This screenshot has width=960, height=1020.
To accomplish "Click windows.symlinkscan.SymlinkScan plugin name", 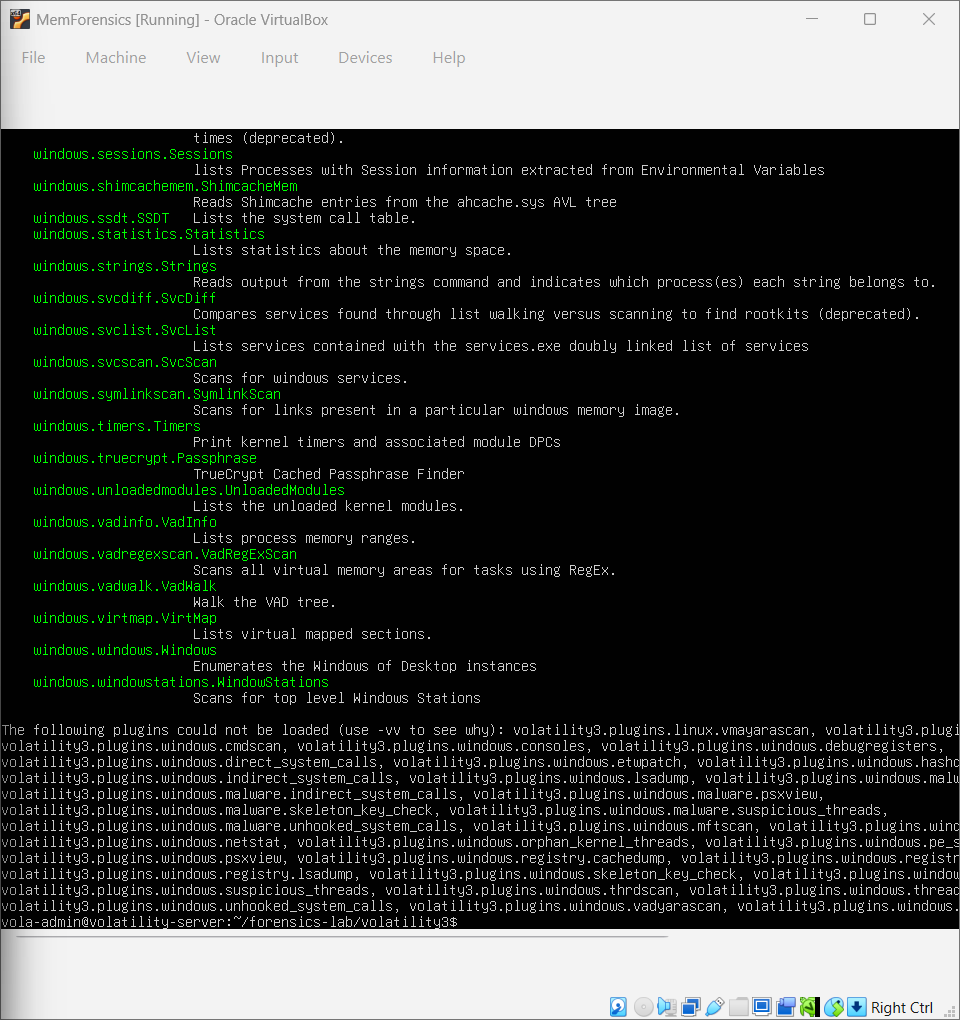I will click(157, 394).
